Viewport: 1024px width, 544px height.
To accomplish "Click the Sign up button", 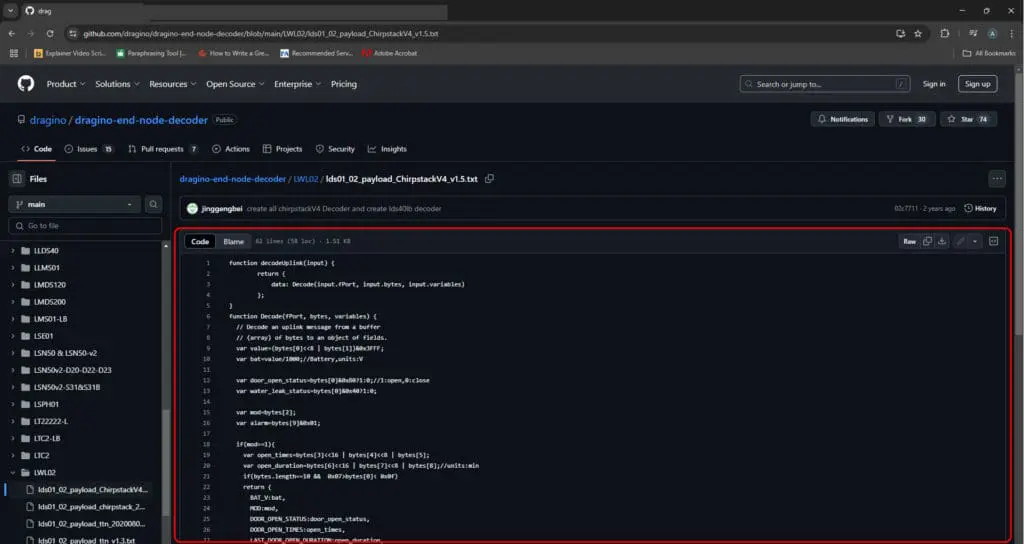I will pyautogui.click(x=977, y=84).
